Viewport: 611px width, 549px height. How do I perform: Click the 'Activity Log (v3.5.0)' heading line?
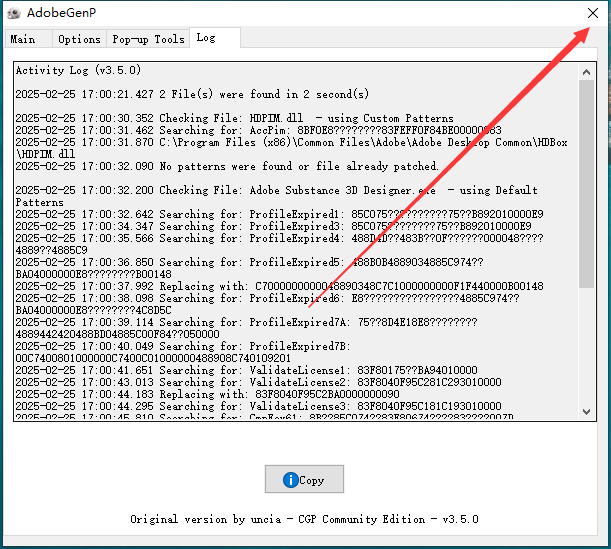pyautogui.click(x=78, y=70)
